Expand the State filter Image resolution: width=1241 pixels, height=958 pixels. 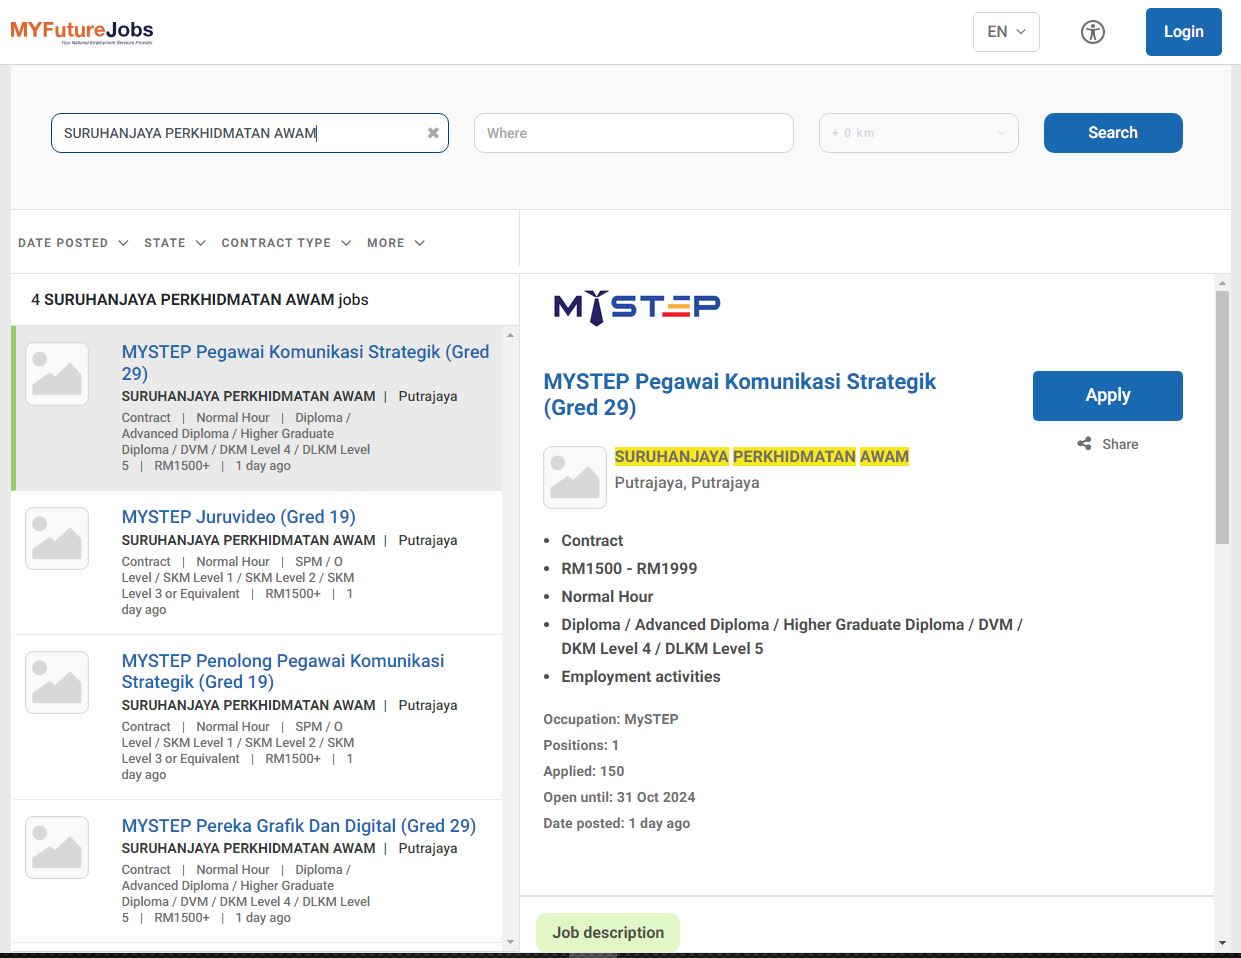click(x=175, y=243)
